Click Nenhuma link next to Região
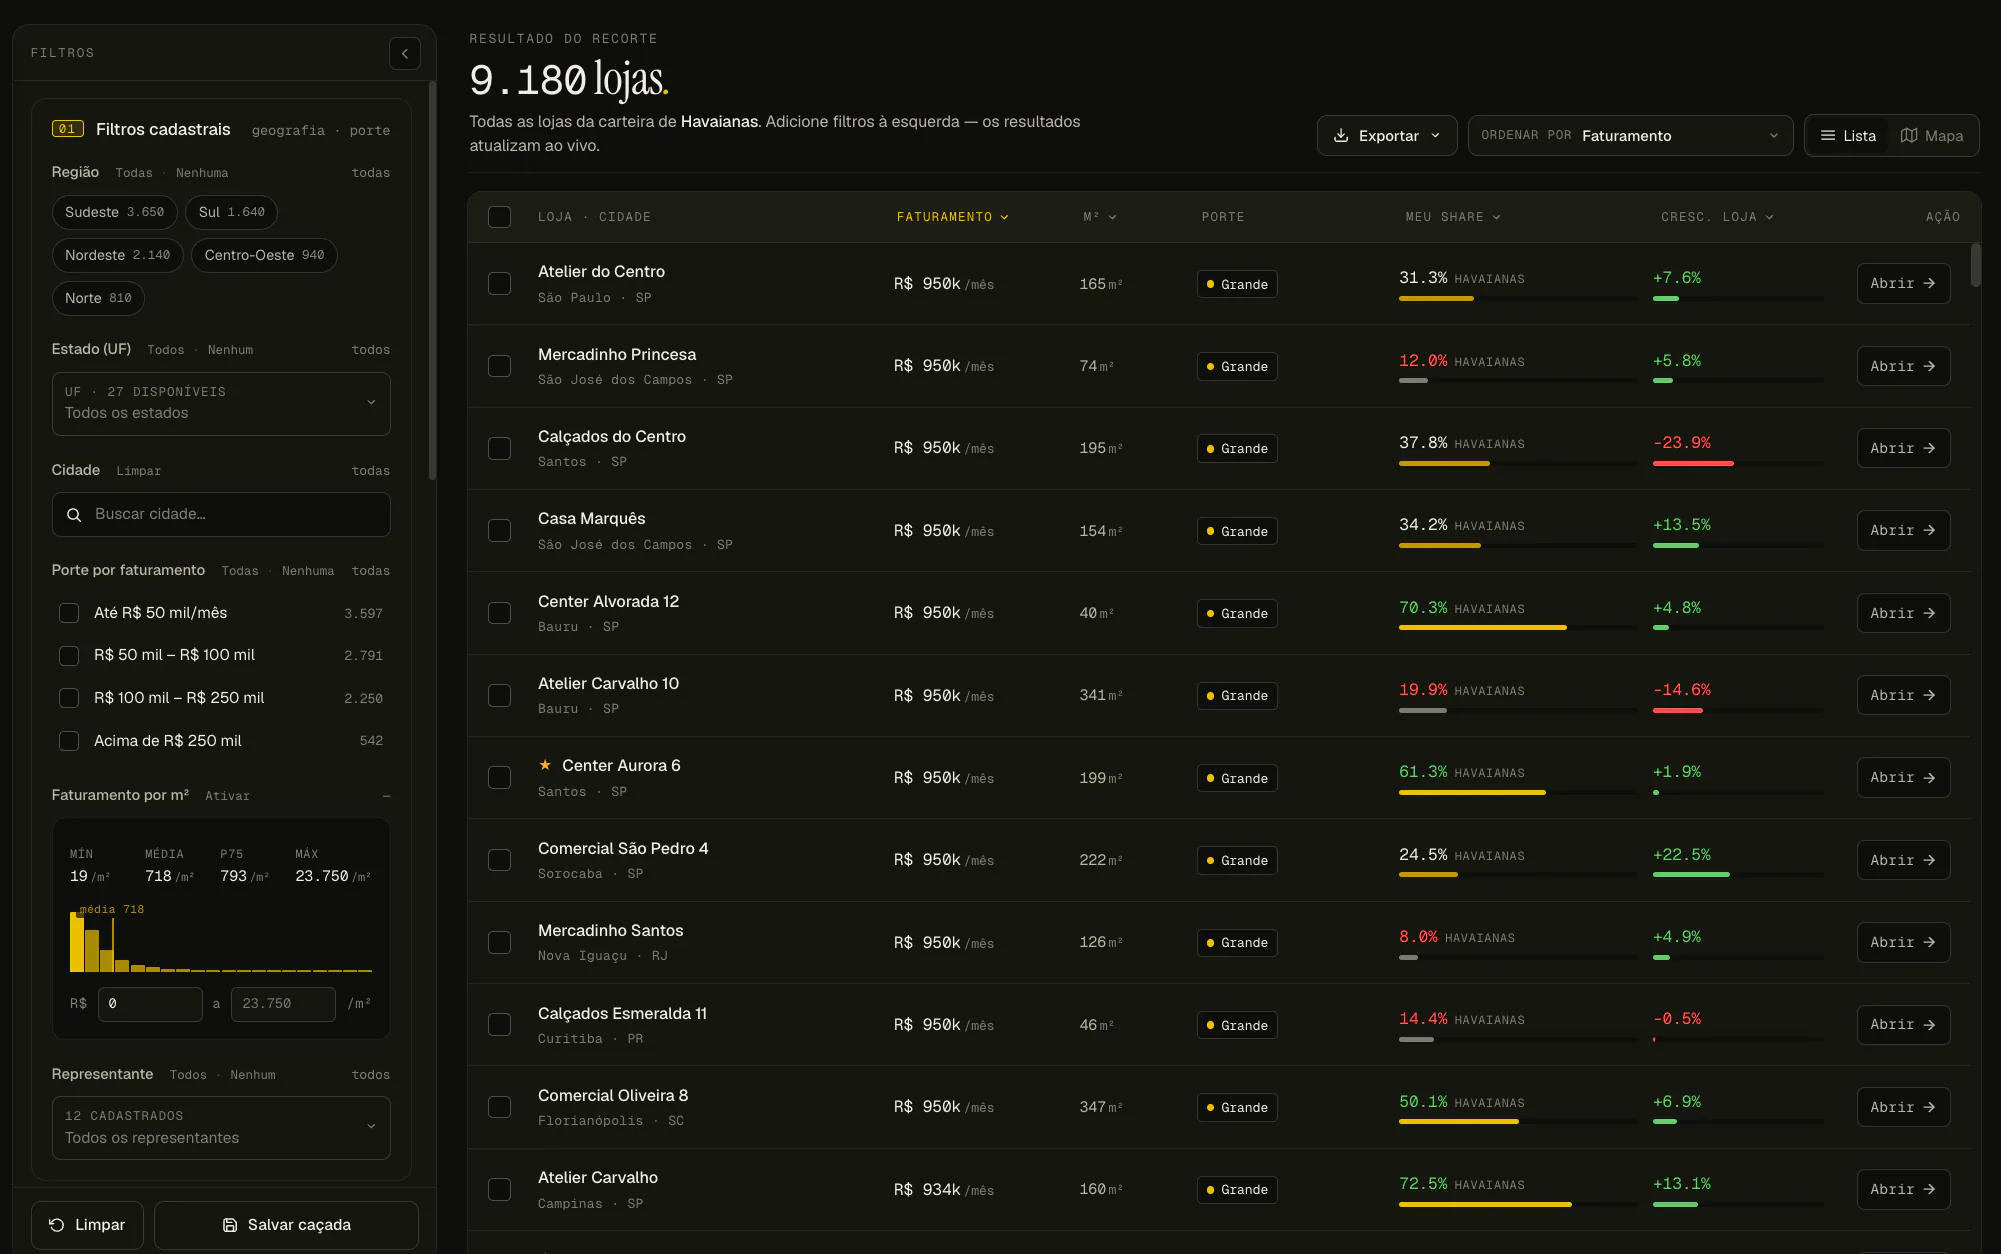The image size is (2001, 1254). [202, 173]
